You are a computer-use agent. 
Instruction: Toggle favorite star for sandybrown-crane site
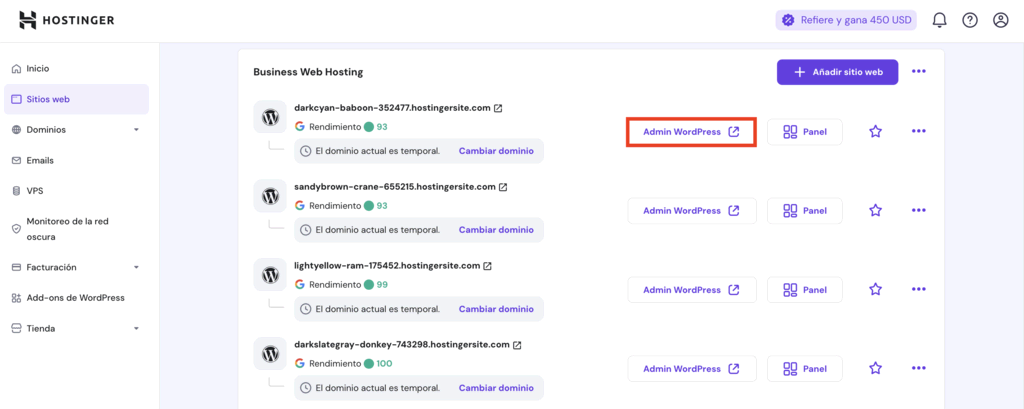click(x=875, y=210)
